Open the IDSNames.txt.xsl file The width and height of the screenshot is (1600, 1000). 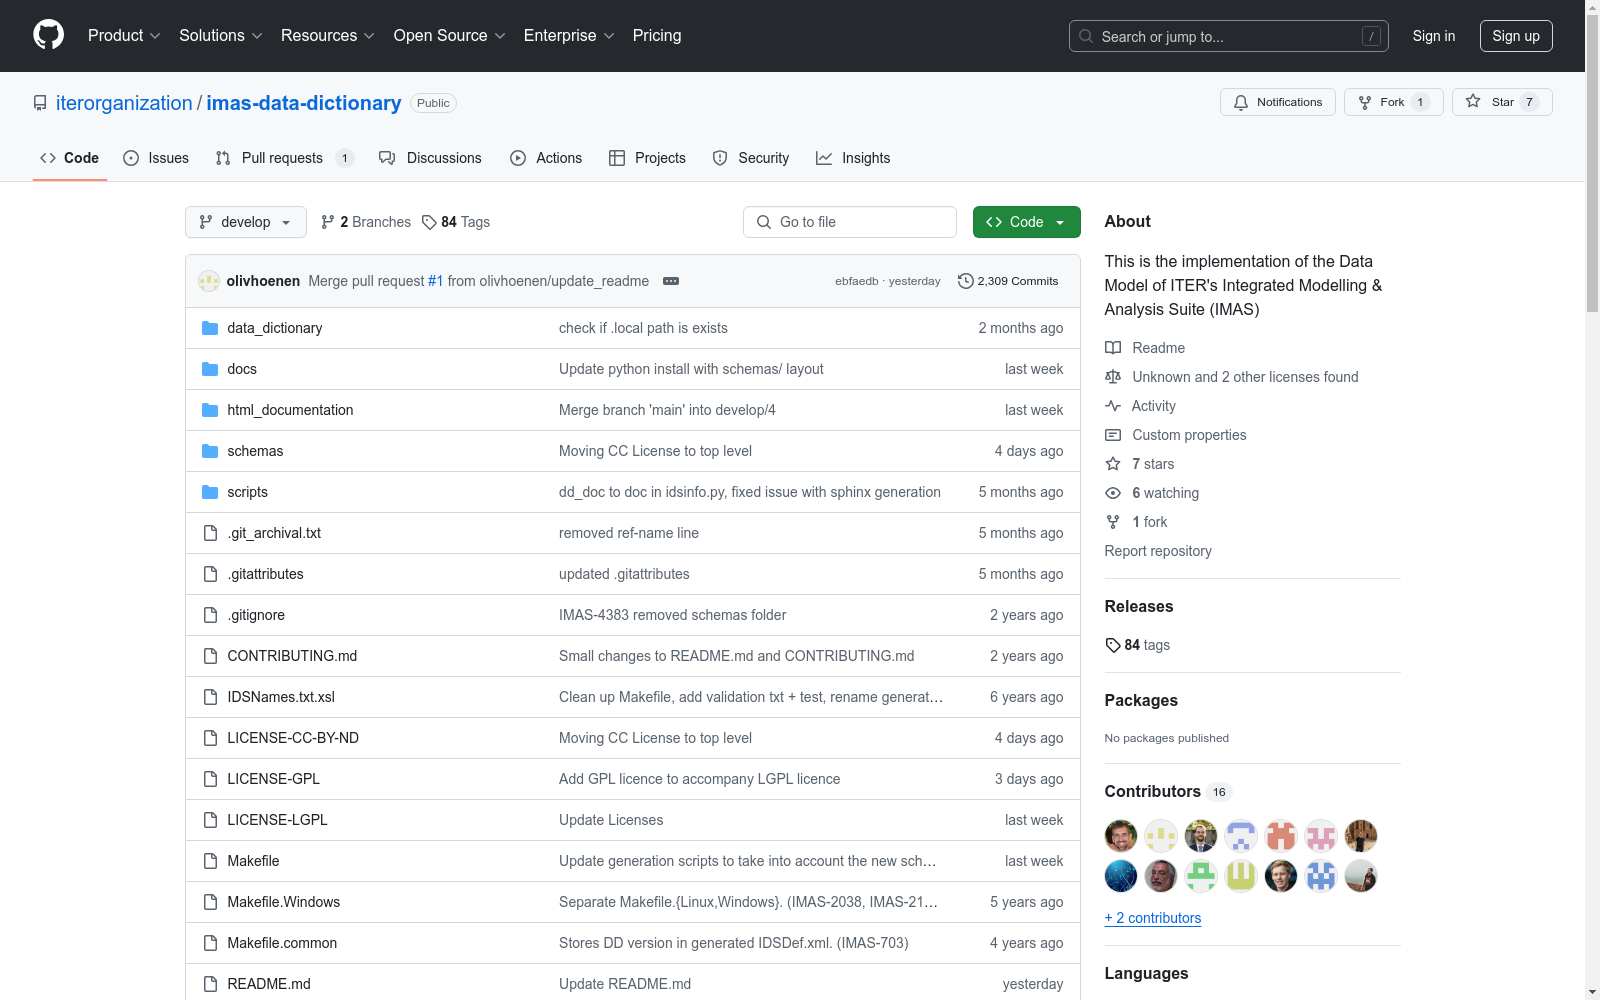click(281, 697)
